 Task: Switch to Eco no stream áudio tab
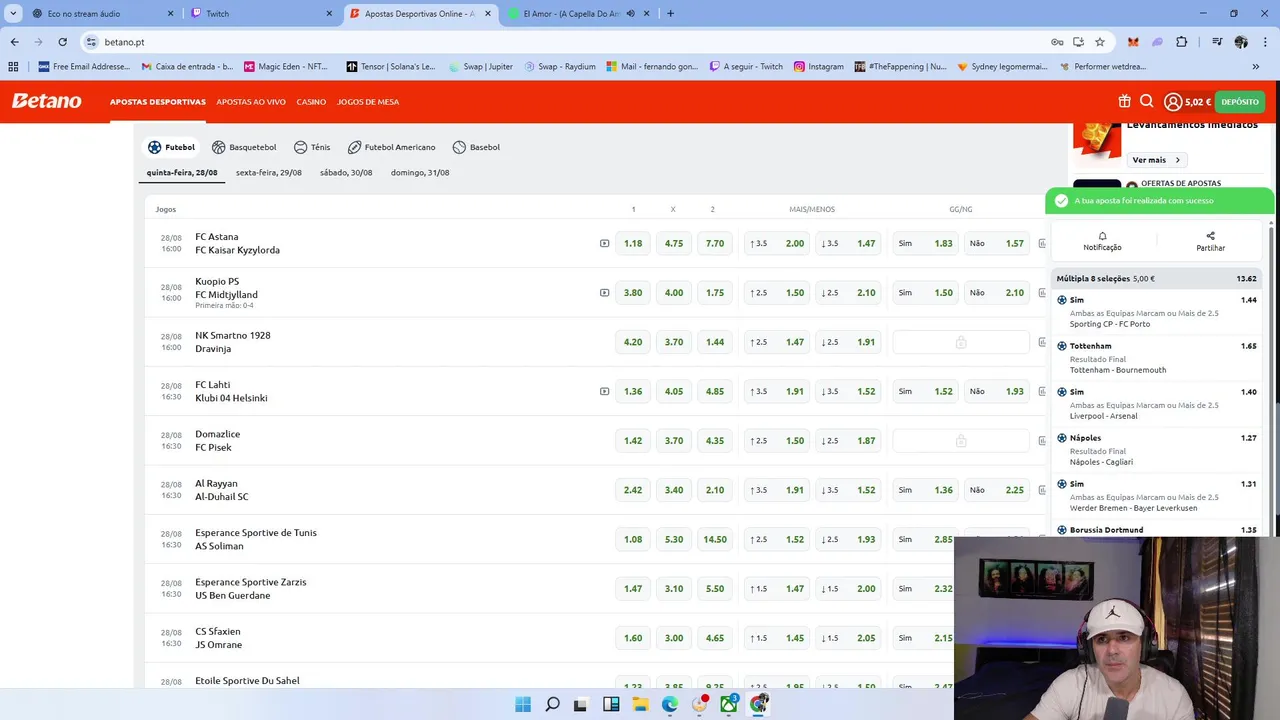100,14
